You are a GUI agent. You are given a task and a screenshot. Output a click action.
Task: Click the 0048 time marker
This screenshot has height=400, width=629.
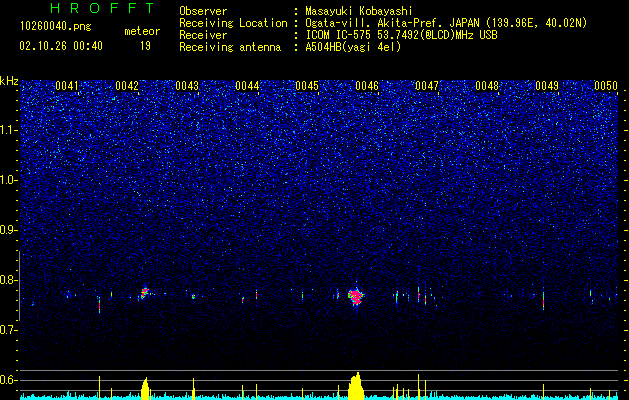[487, 86]
